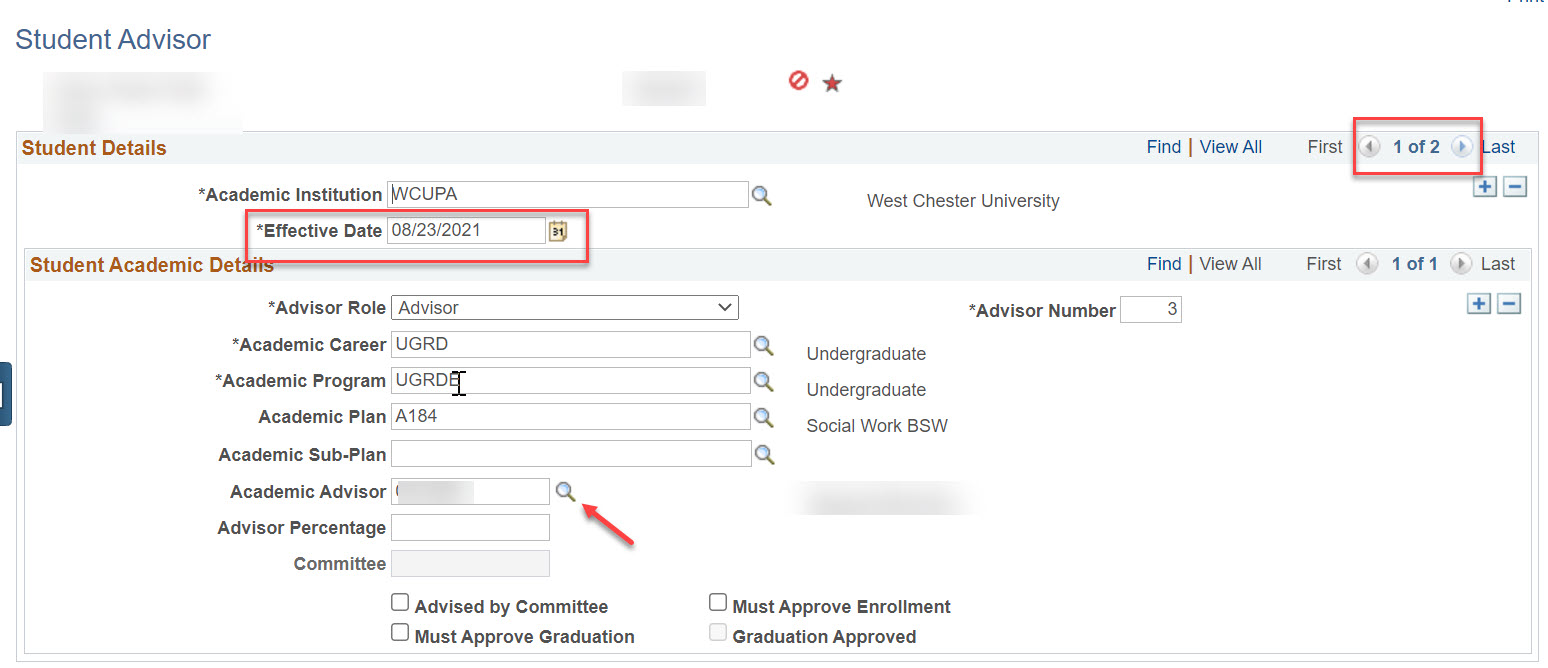Open the Advisor Role dropdown

click(565, 308)
